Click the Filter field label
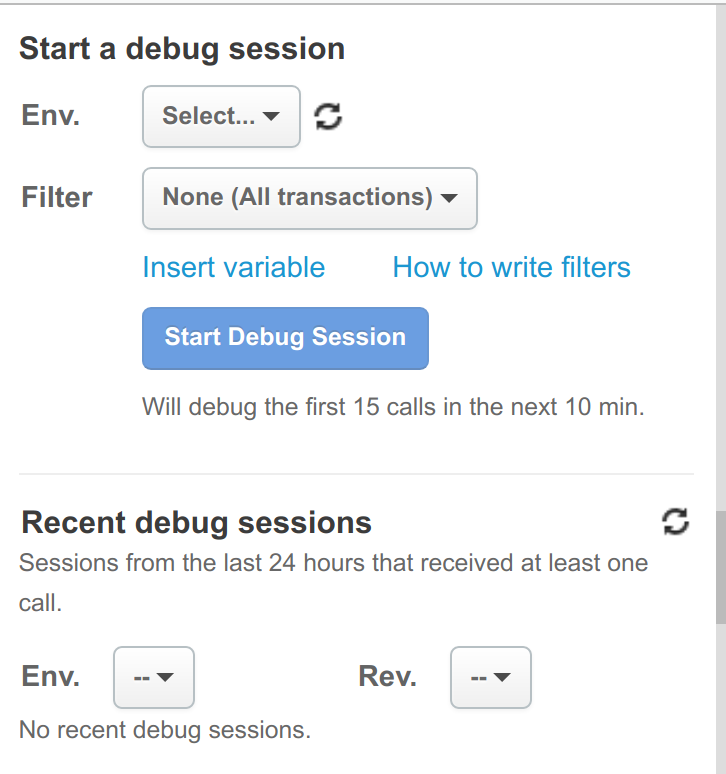The image size is (726, 774). click(x=57, y=197)
